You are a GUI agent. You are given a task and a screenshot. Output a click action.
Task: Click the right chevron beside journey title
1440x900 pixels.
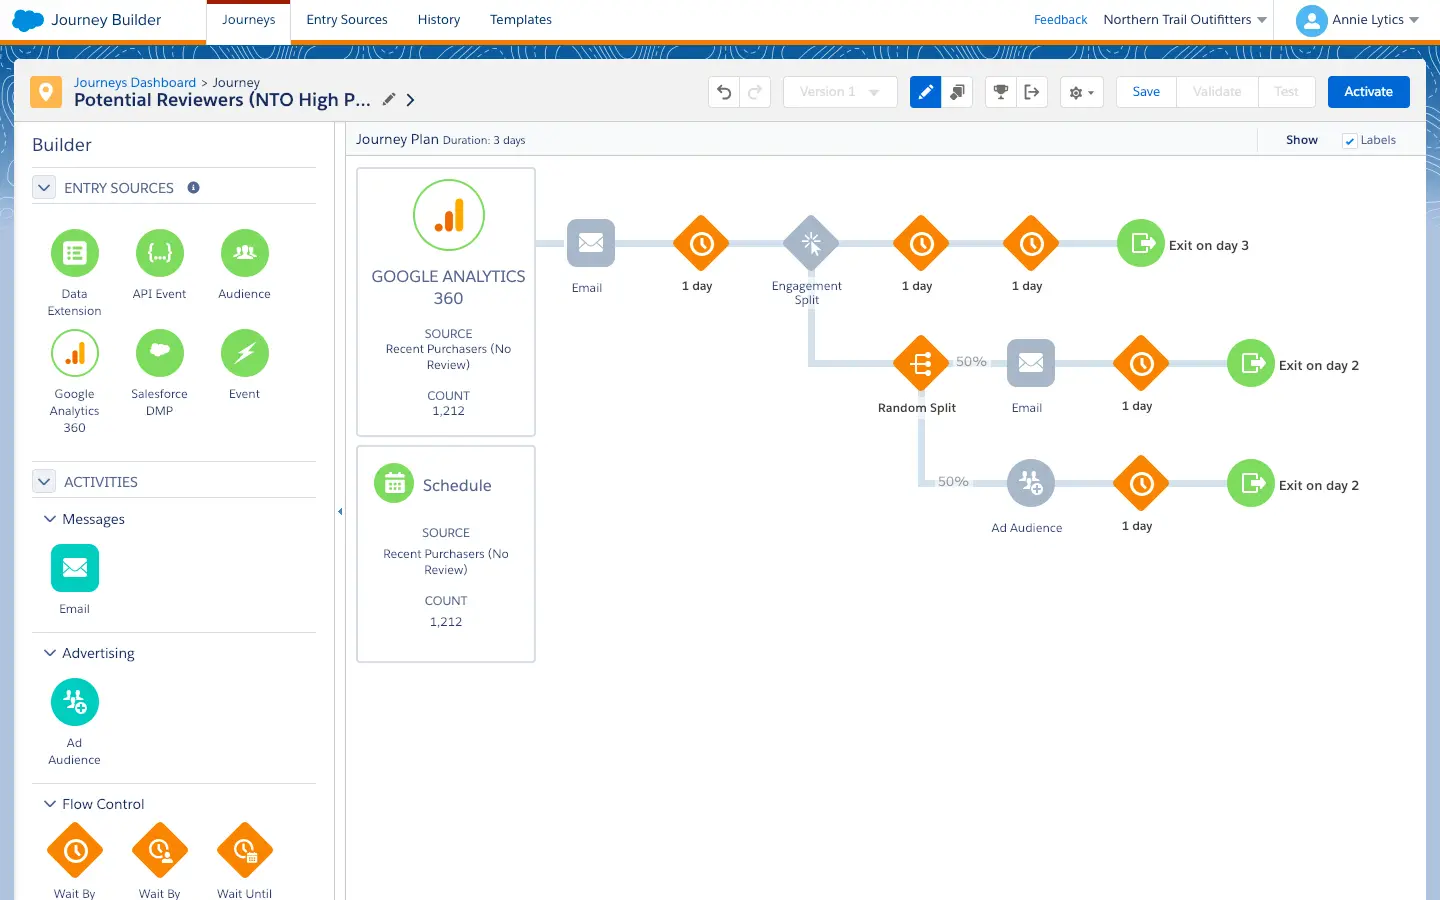pos(411,100)
